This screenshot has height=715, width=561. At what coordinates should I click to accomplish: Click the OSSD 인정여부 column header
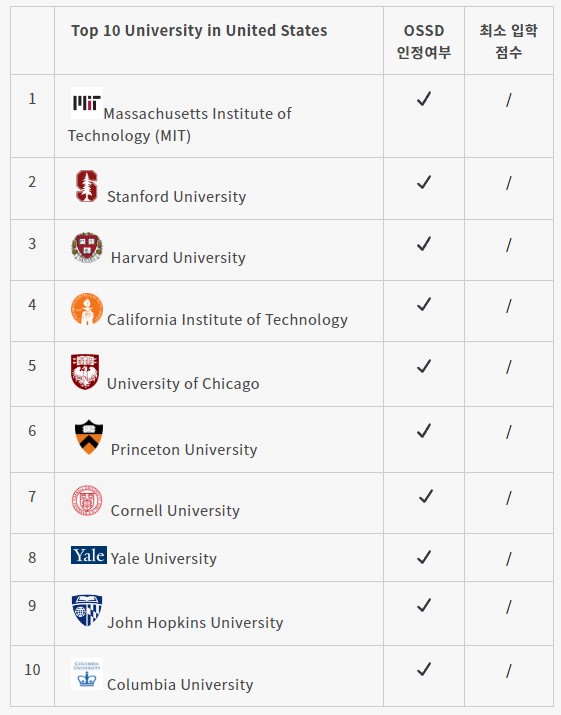pos(424,41)
